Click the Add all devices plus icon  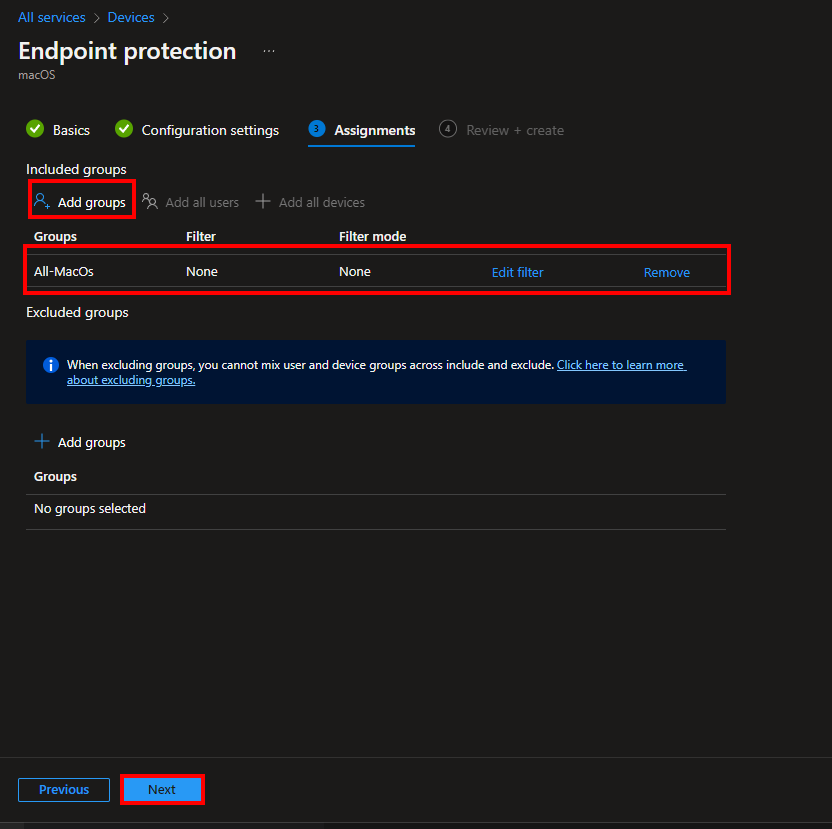[x=263, y=201]
